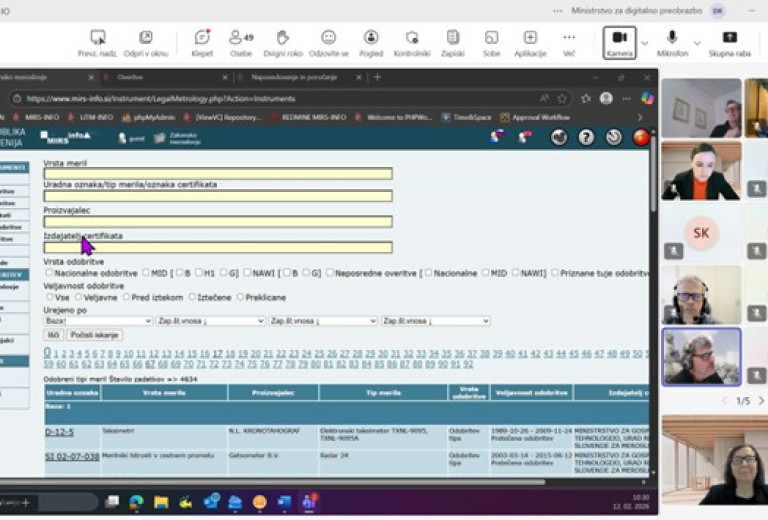
Task: Click the Proizvajalec input field
Action: (217, 222)
